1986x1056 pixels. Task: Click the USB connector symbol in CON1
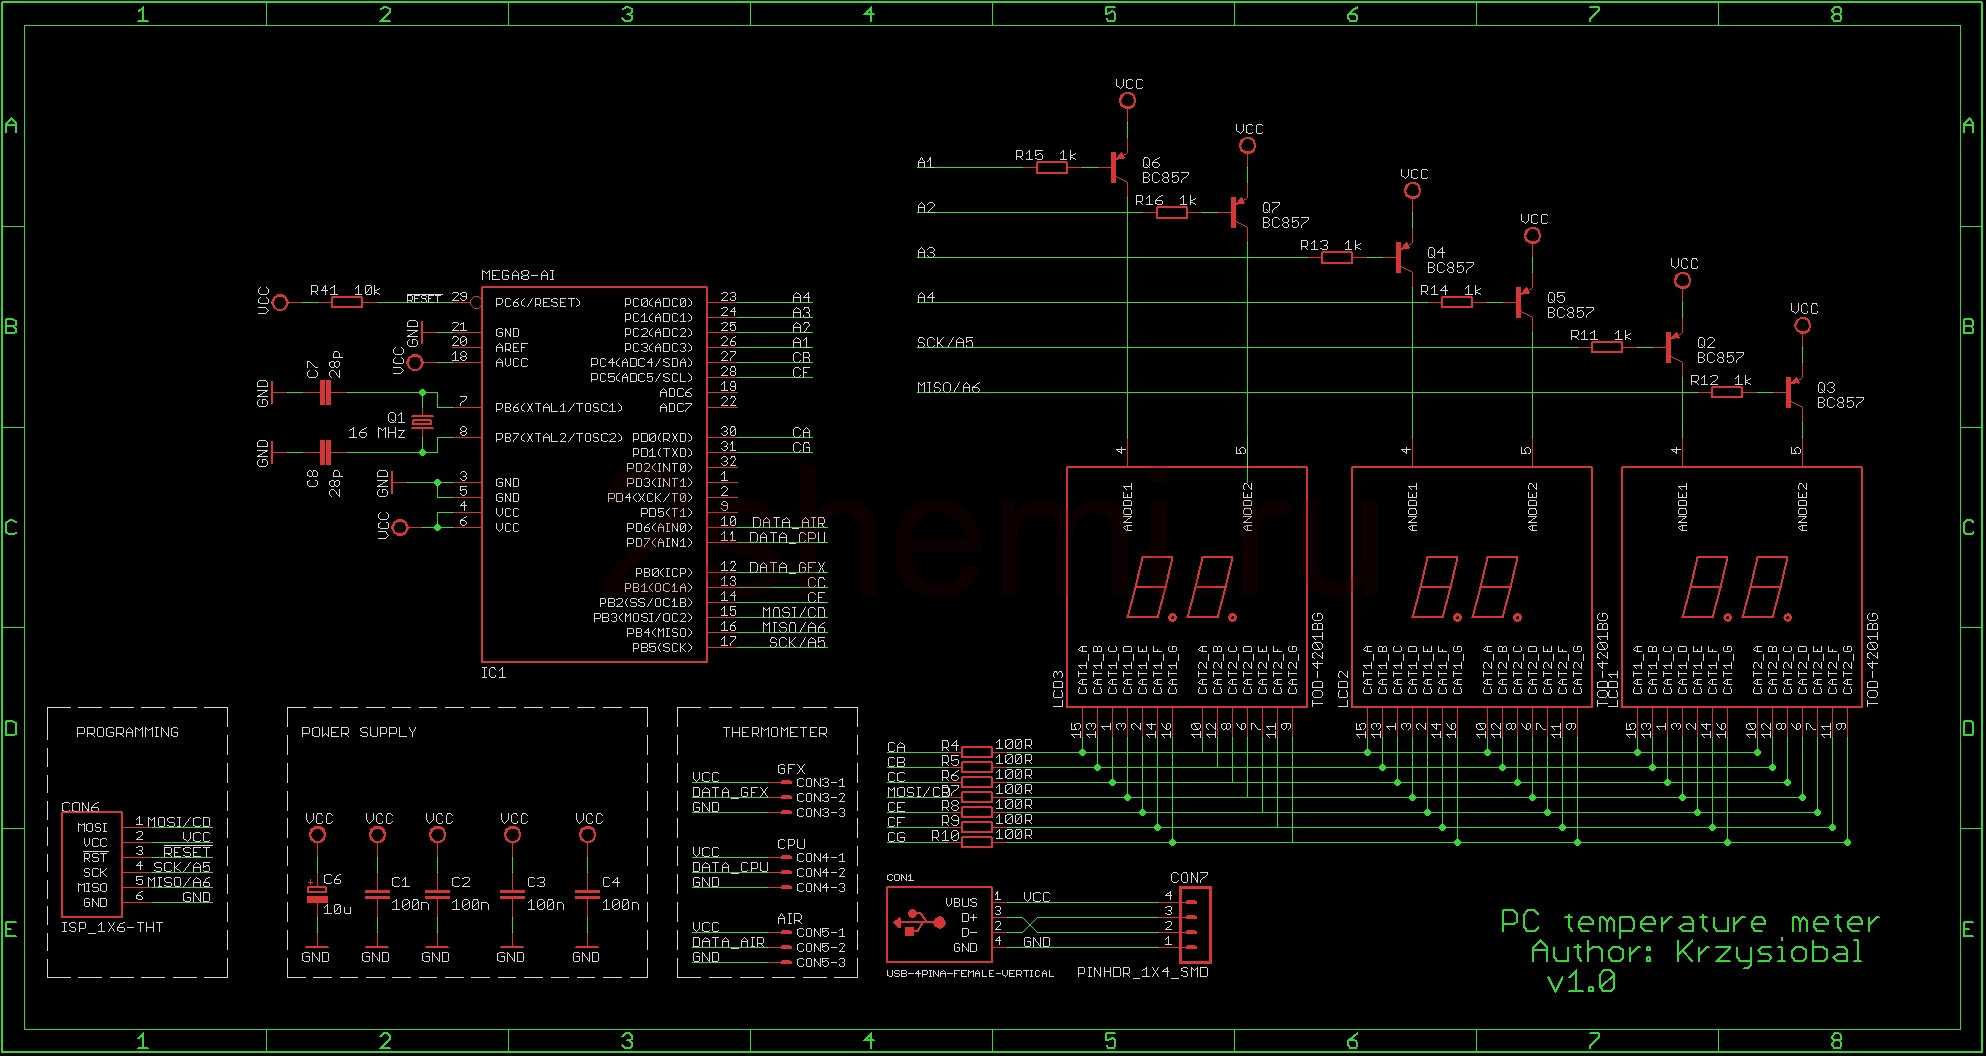[912, 924]
